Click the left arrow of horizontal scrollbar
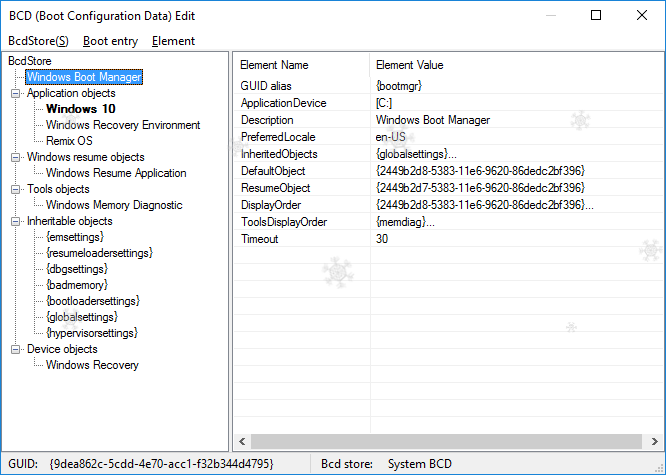This screenshot has width=666, height=475. 242,441
